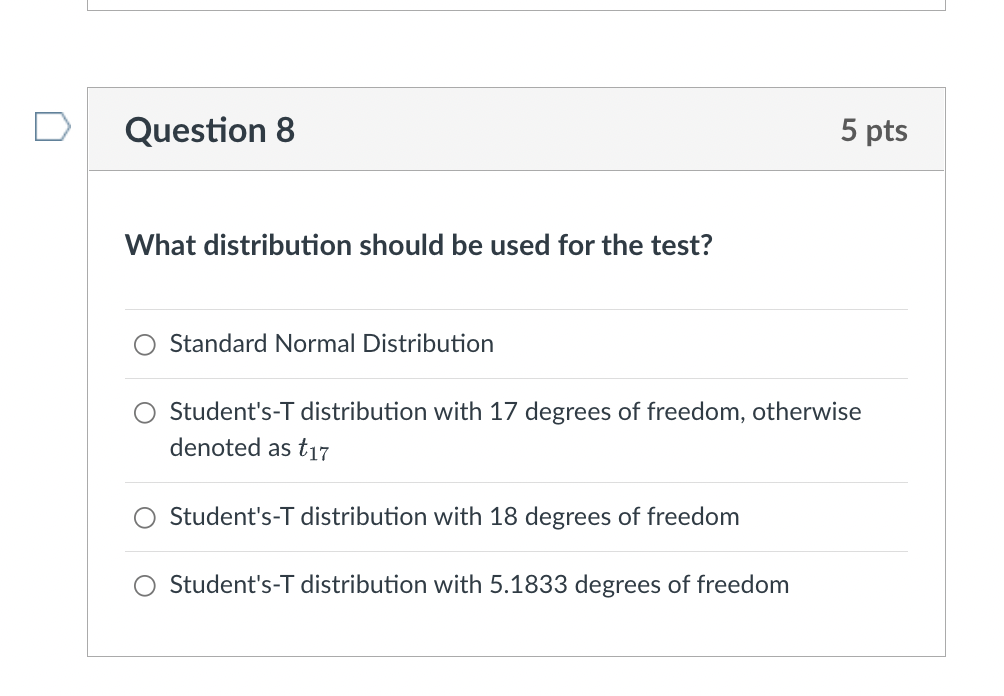Click the Standard Normal Distribution answer text
The height and width of the screenshot is (696, 1004).
pos(331,344)
